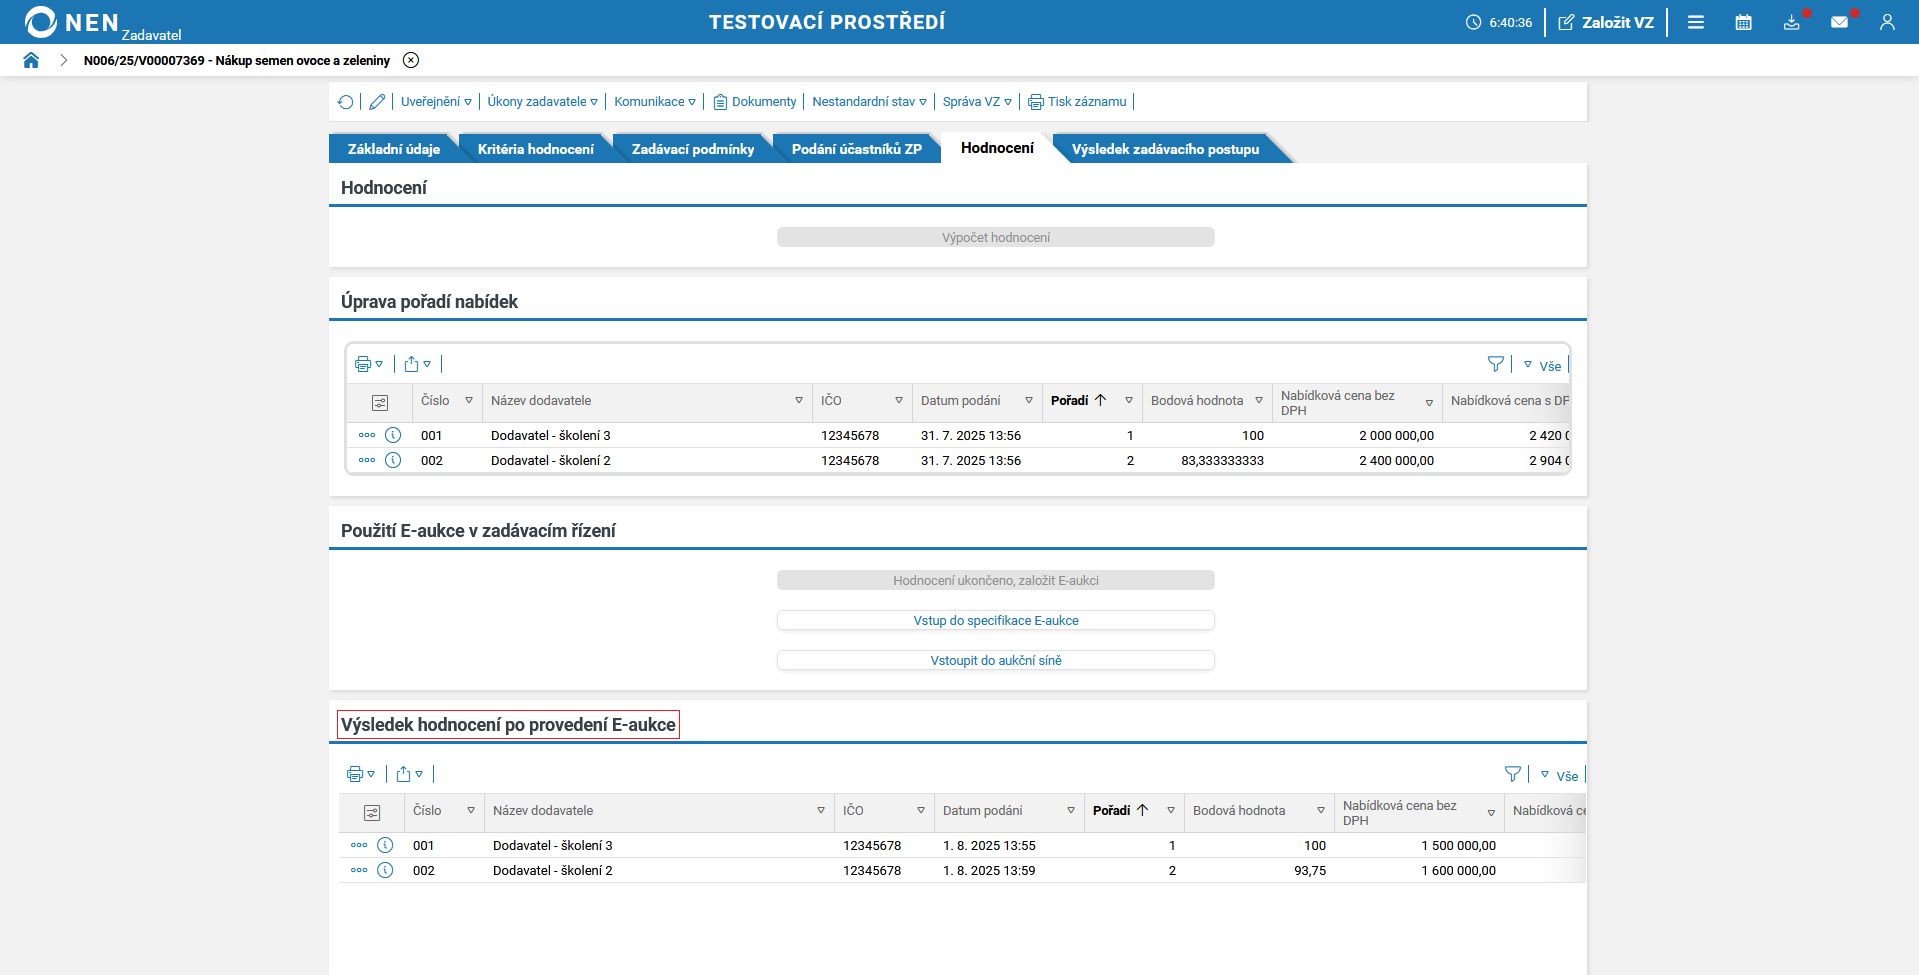This screenshot has width=1919, height=975.
Task: Click the home icon in breadcrumb
Action: 31,60
